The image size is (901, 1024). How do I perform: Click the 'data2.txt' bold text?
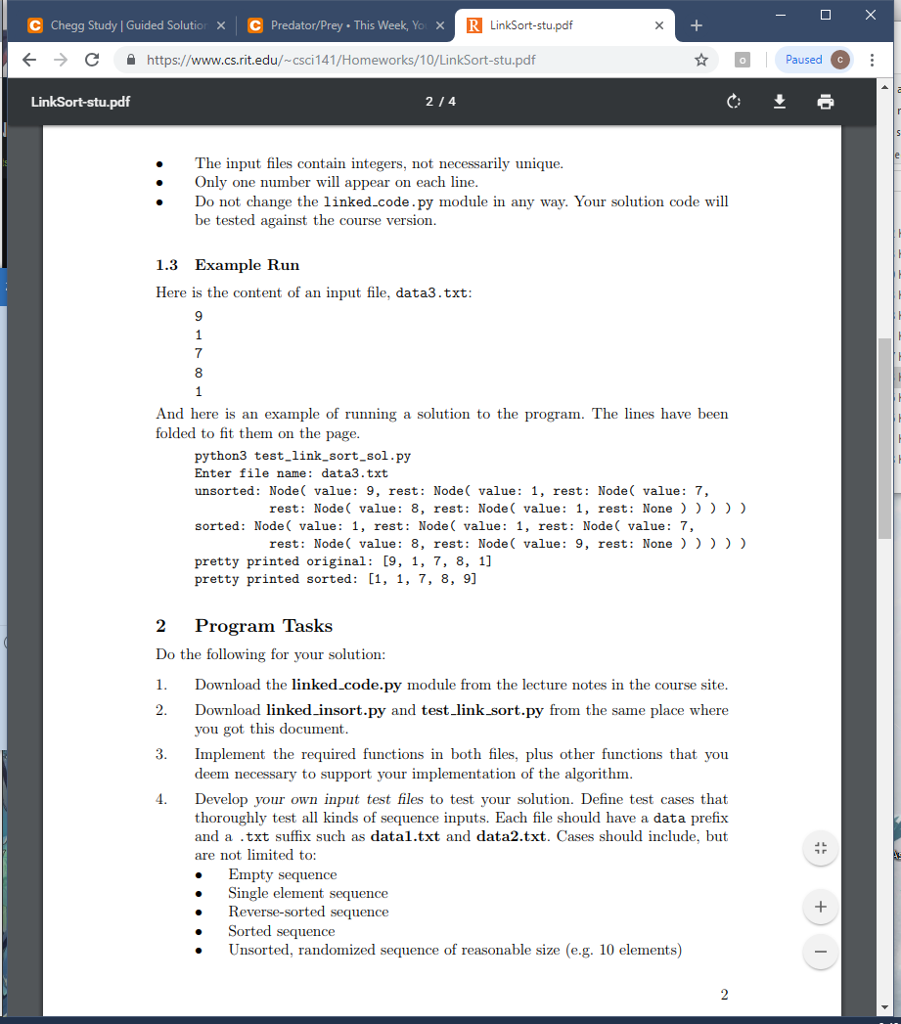(x=511, y=837)
